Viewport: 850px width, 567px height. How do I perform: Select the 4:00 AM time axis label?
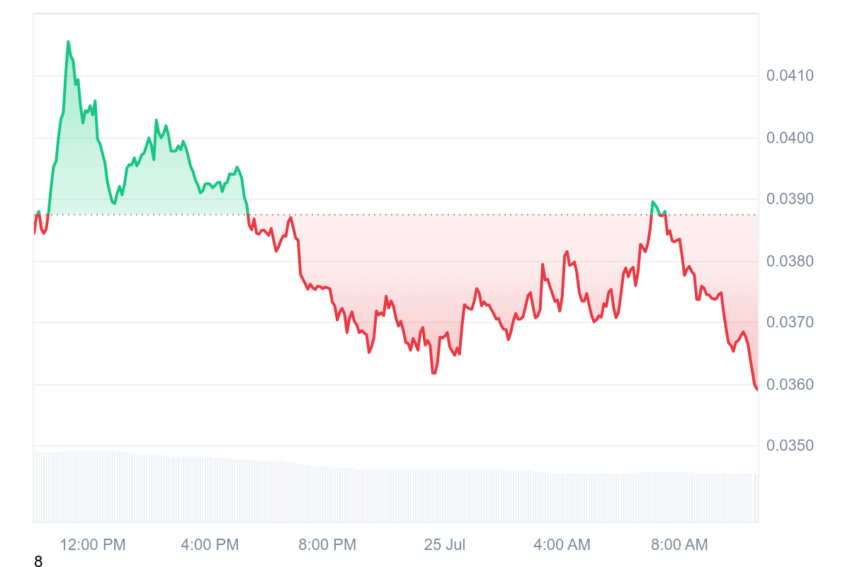click(x=562, y=544)
